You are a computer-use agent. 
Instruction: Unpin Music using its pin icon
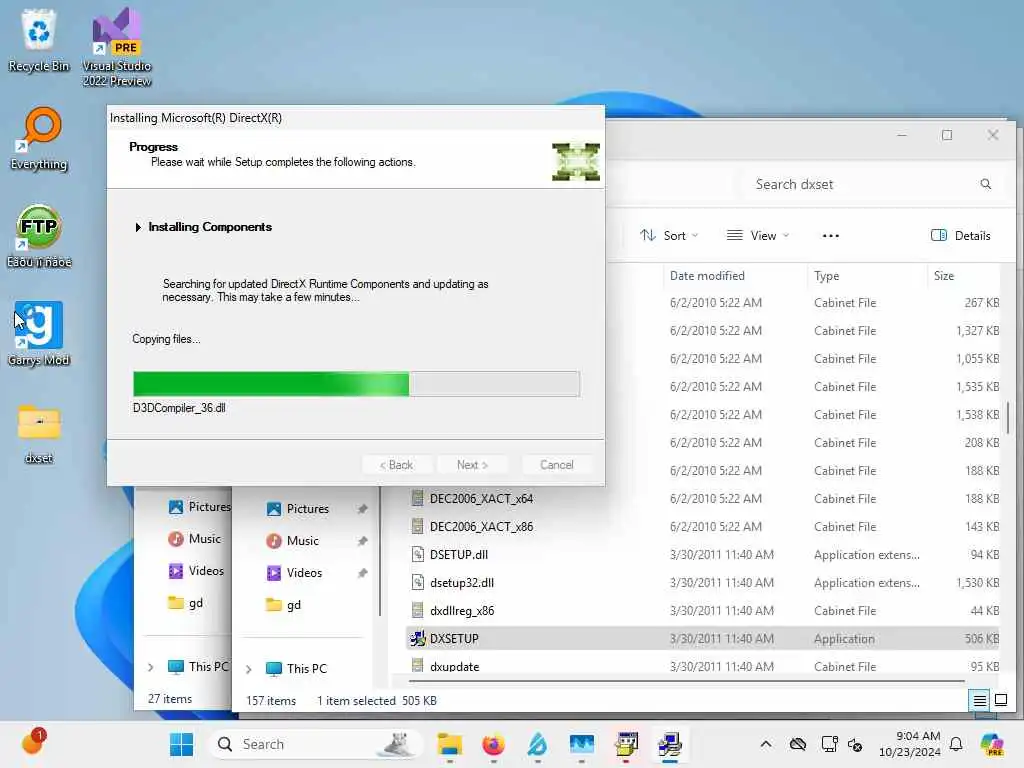pyautogui.click(x=362, y=541)
